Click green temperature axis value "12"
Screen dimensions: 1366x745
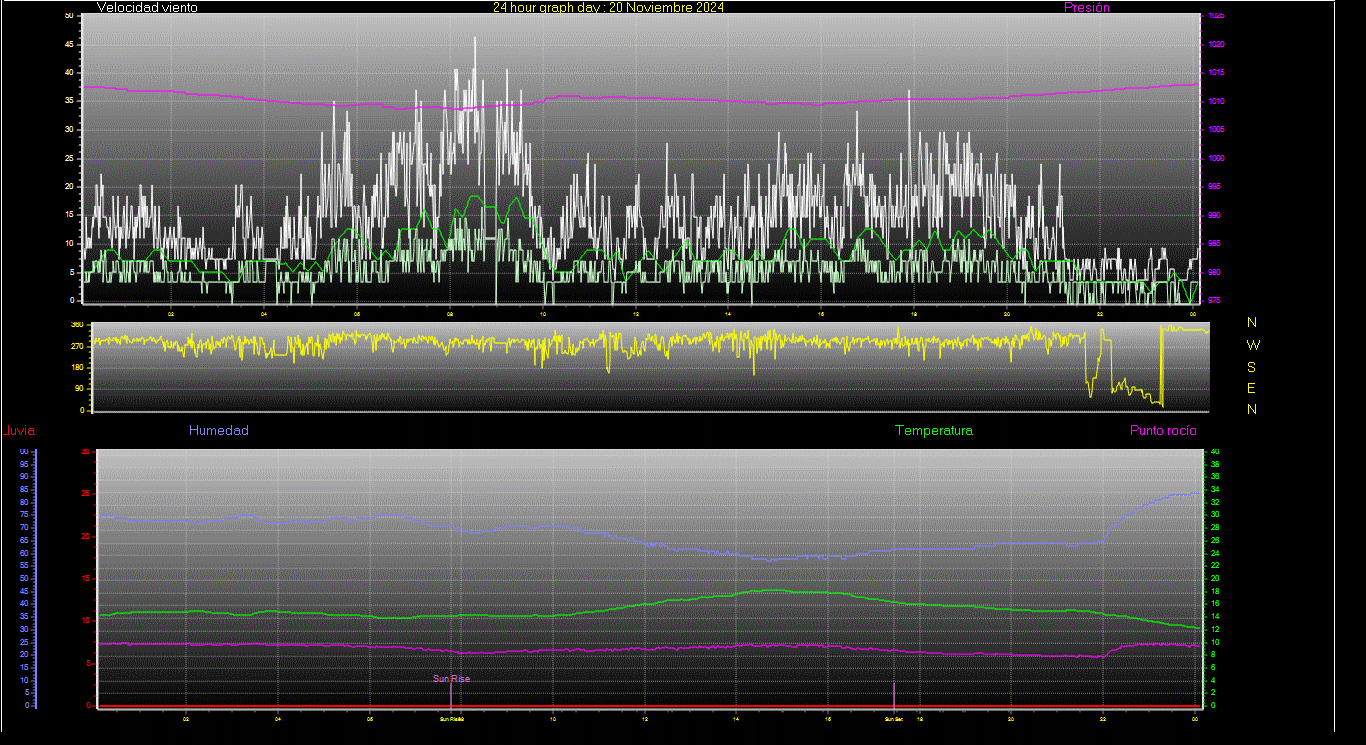(1215, 629)
